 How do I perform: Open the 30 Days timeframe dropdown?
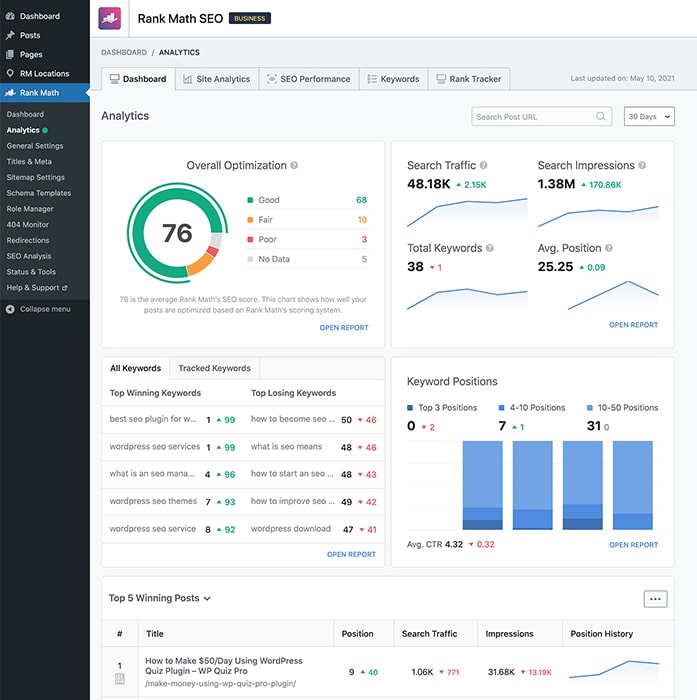649,117
